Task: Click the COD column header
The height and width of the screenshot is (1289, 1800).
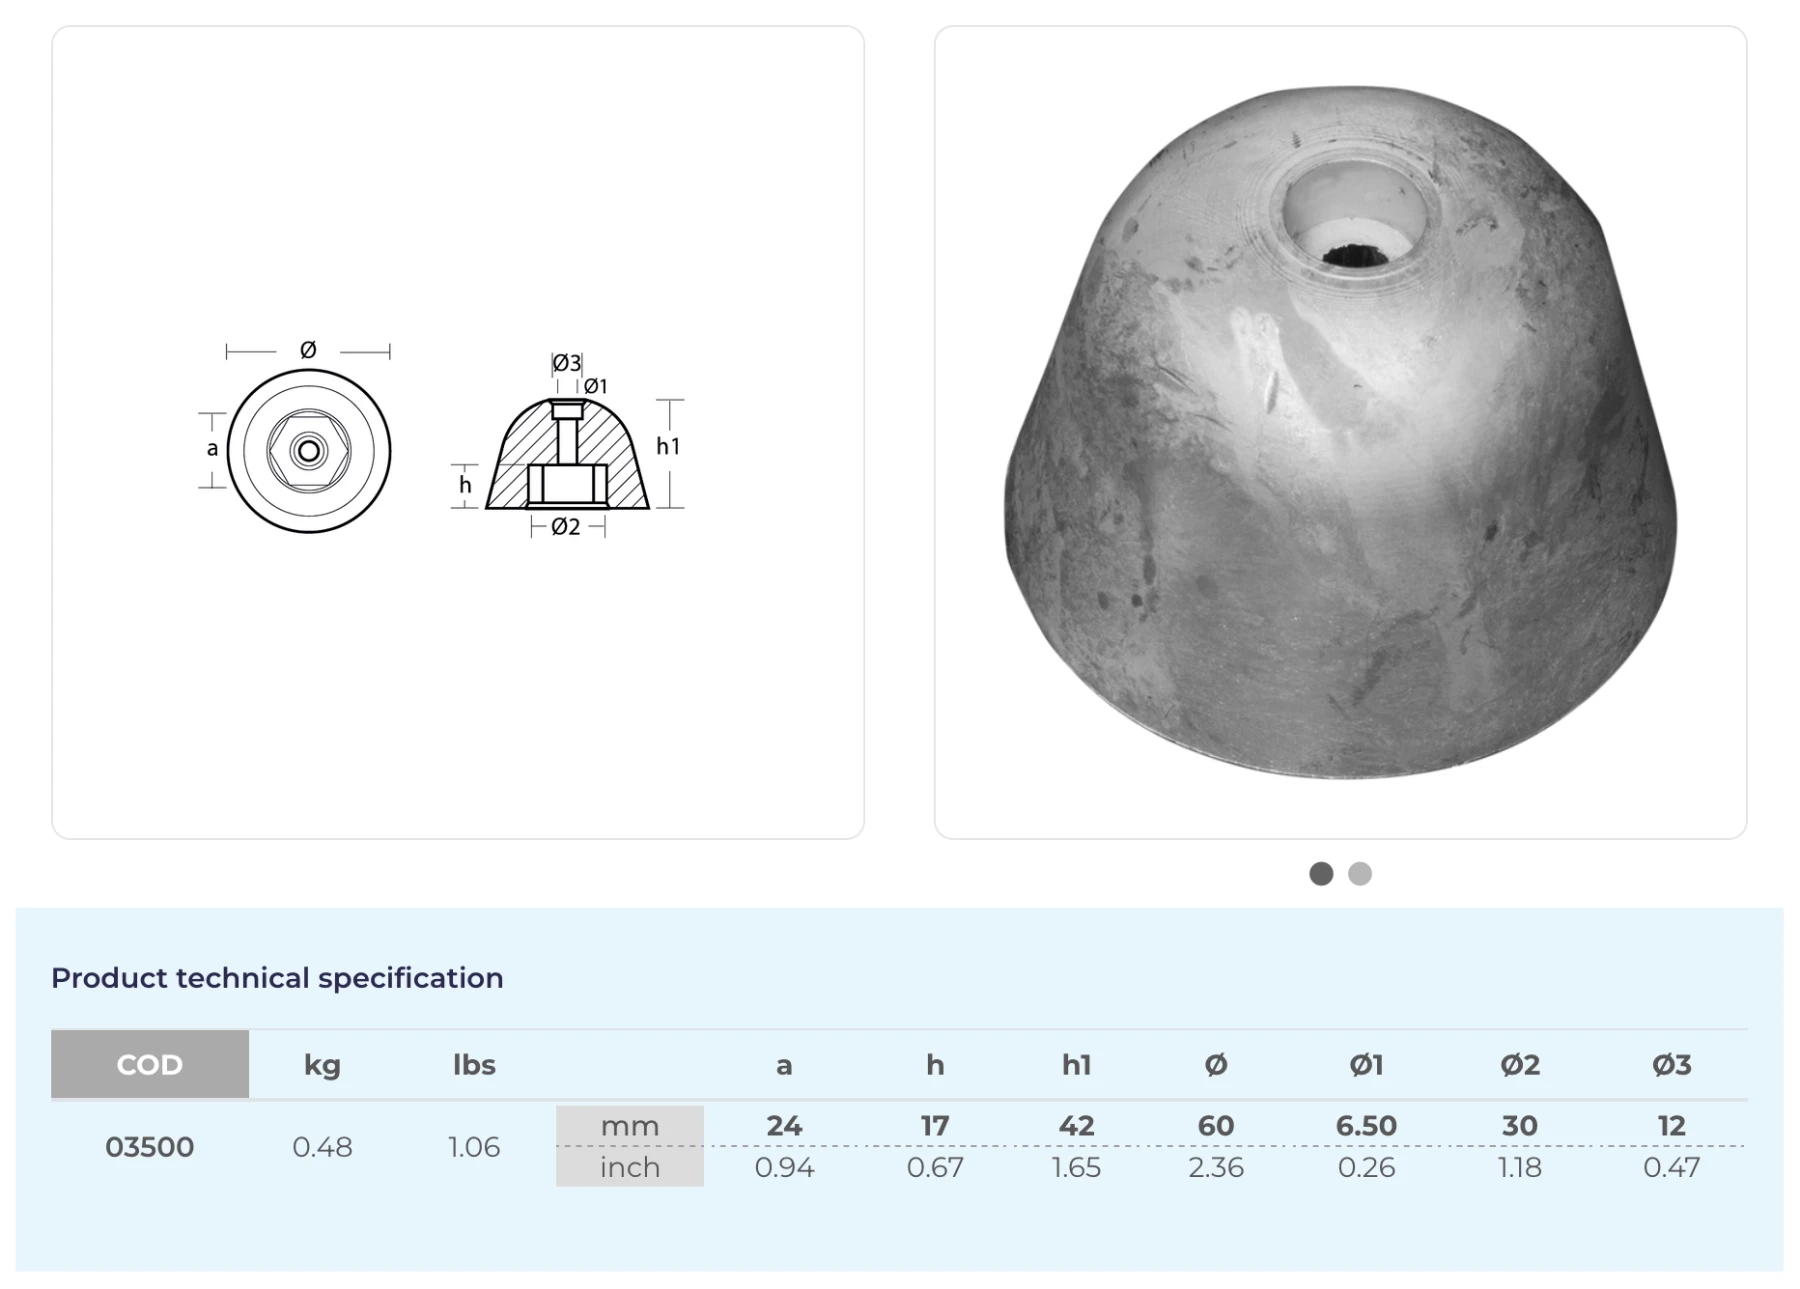Action: pos(150,1064)
